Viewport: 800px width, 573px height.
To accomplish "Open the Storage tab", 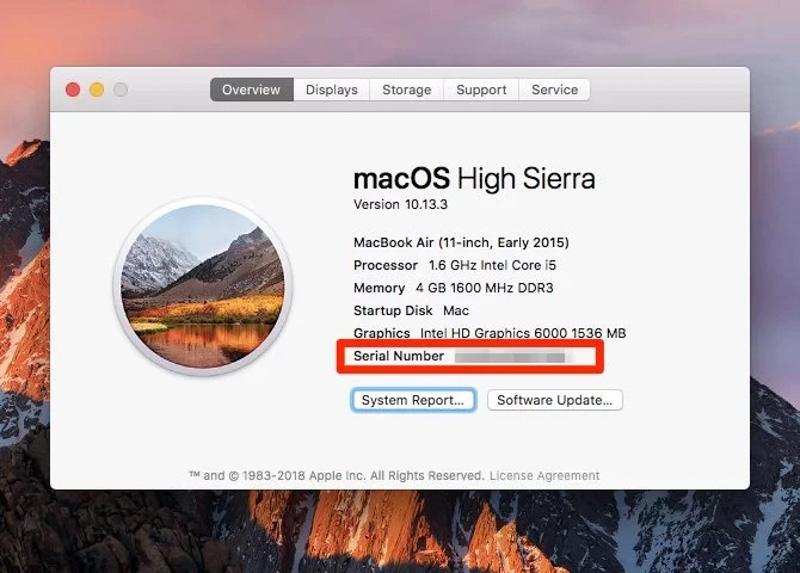I will [x=407, y=90].
